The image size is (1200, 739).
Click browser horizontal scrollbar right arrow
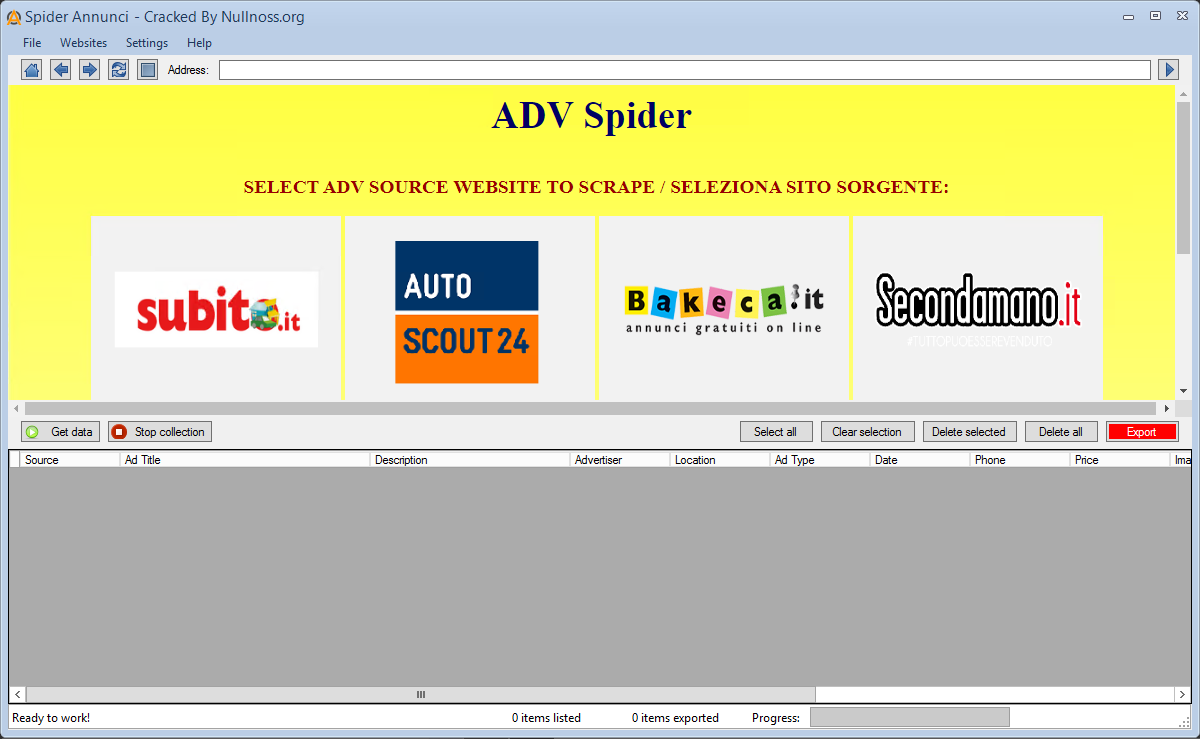click(x=1166, y=409)
